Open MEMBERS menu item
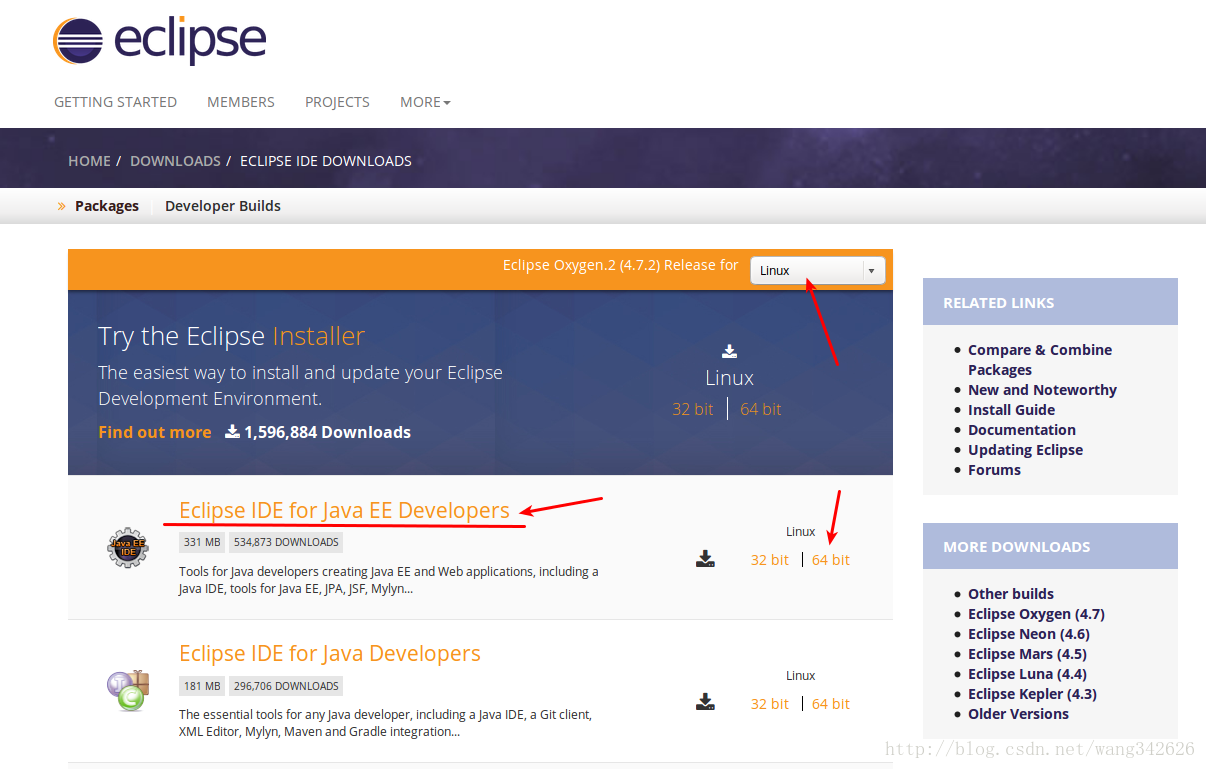 241,102
